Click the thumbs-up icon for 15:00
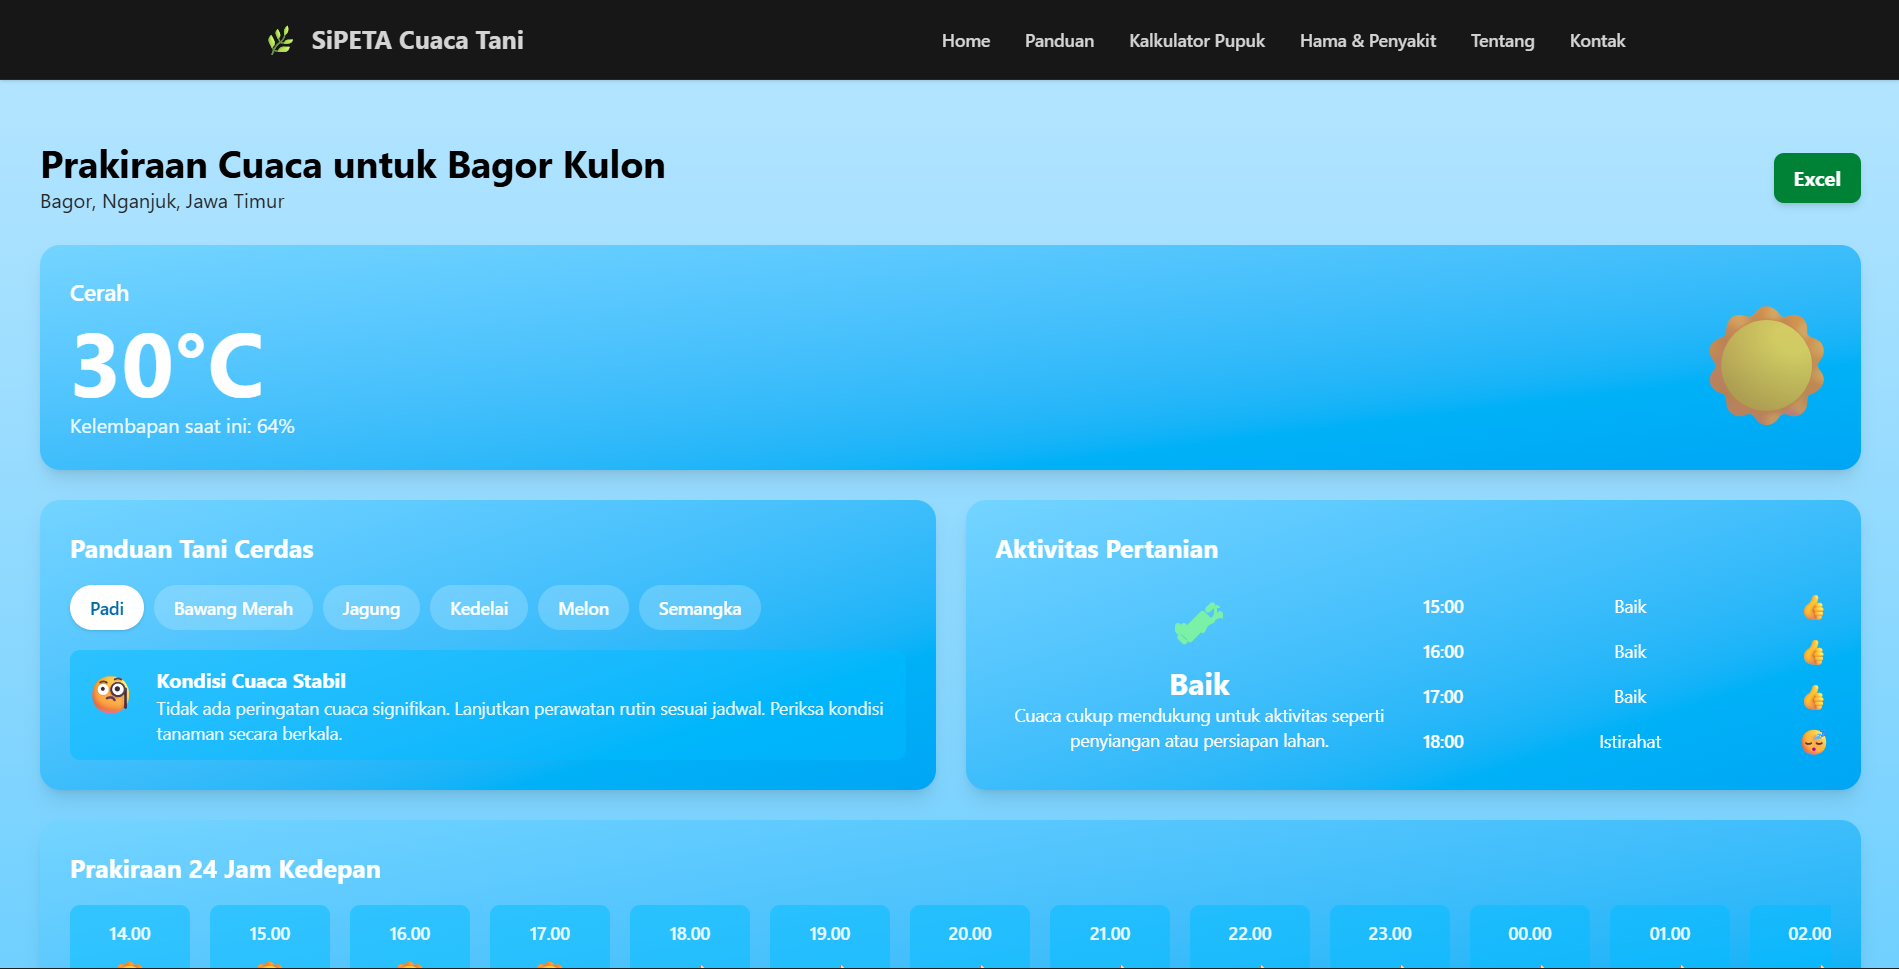Image resolution: width=1899 pixels, height=969 pixels. point(1813,608)
